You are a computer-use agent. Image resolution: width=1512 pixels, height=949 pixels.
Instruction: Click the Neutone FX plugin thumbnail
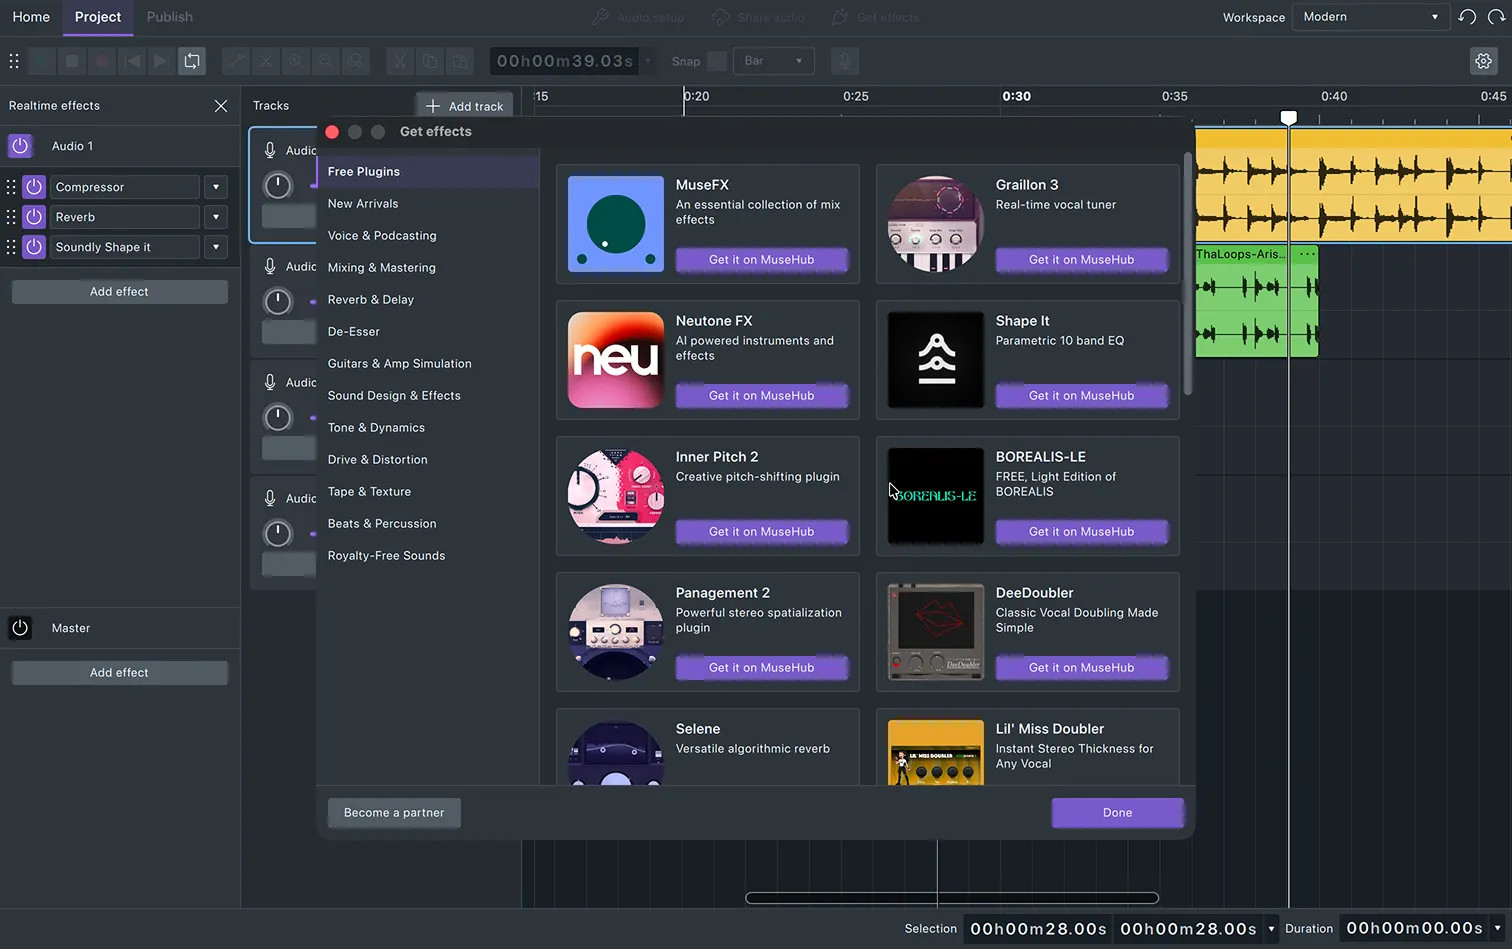[x=616, y=360]
